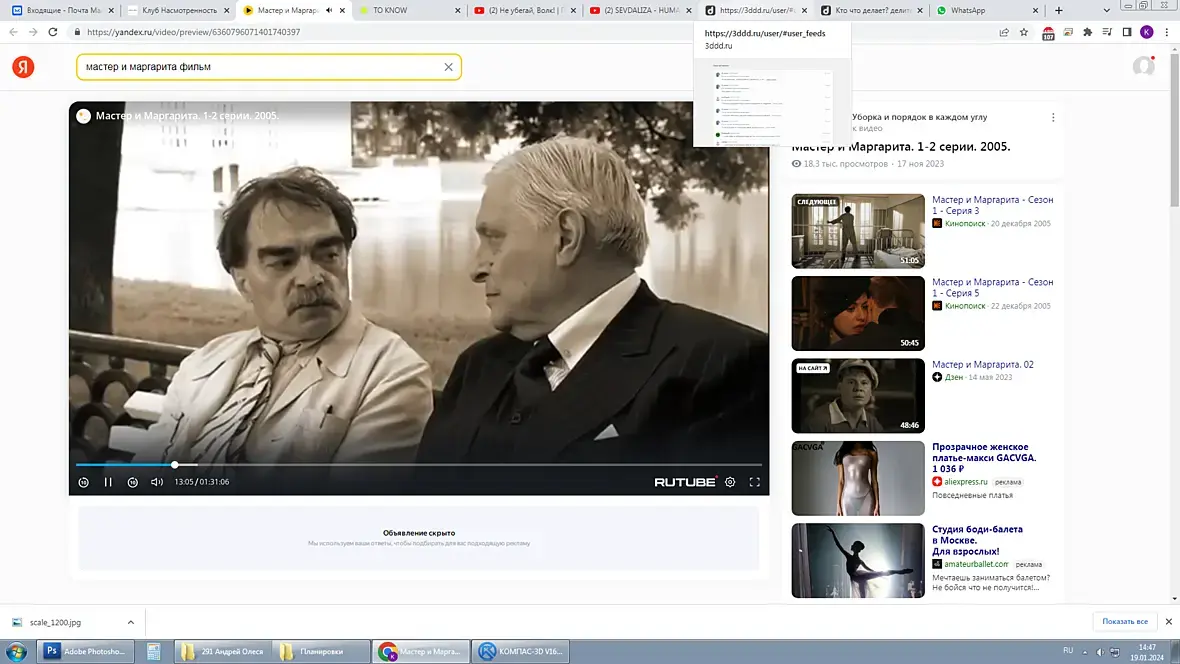Viewport: 1180px width, 664px height.
Task: Go forward in browser history
Action: tap(33, 32)
